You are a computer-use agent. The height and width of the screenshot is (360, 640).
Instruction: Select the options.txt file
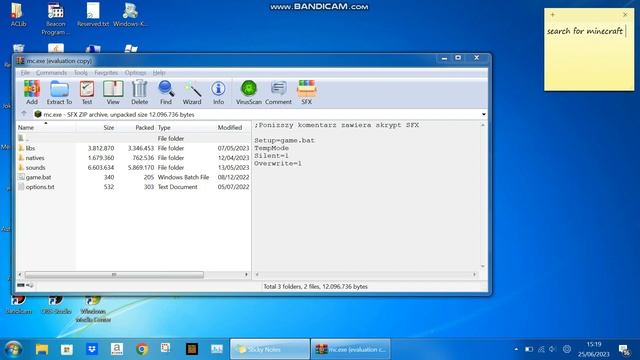click(x=133, y=187)
